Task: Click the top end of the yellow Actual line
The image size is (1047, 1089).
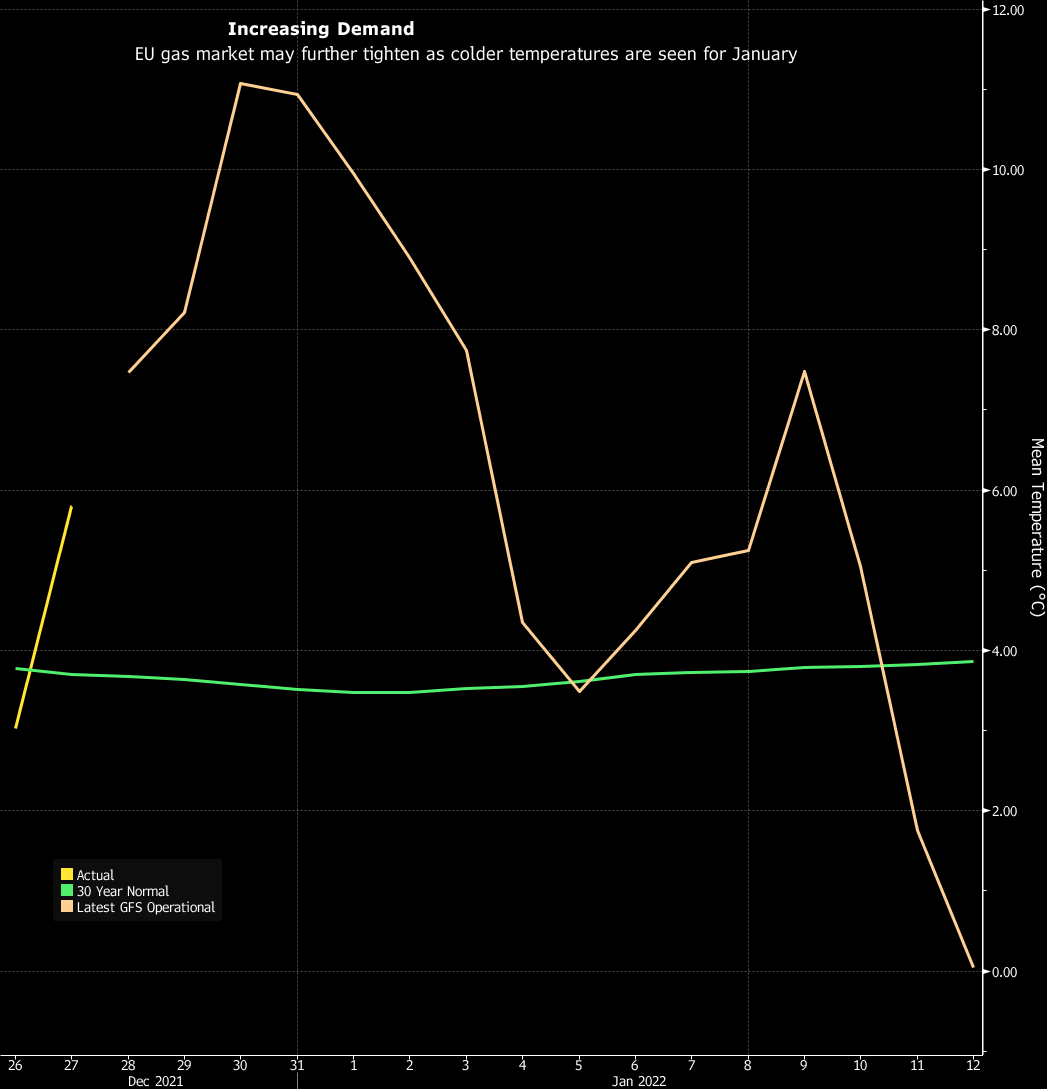Action: tap(71, 507)
